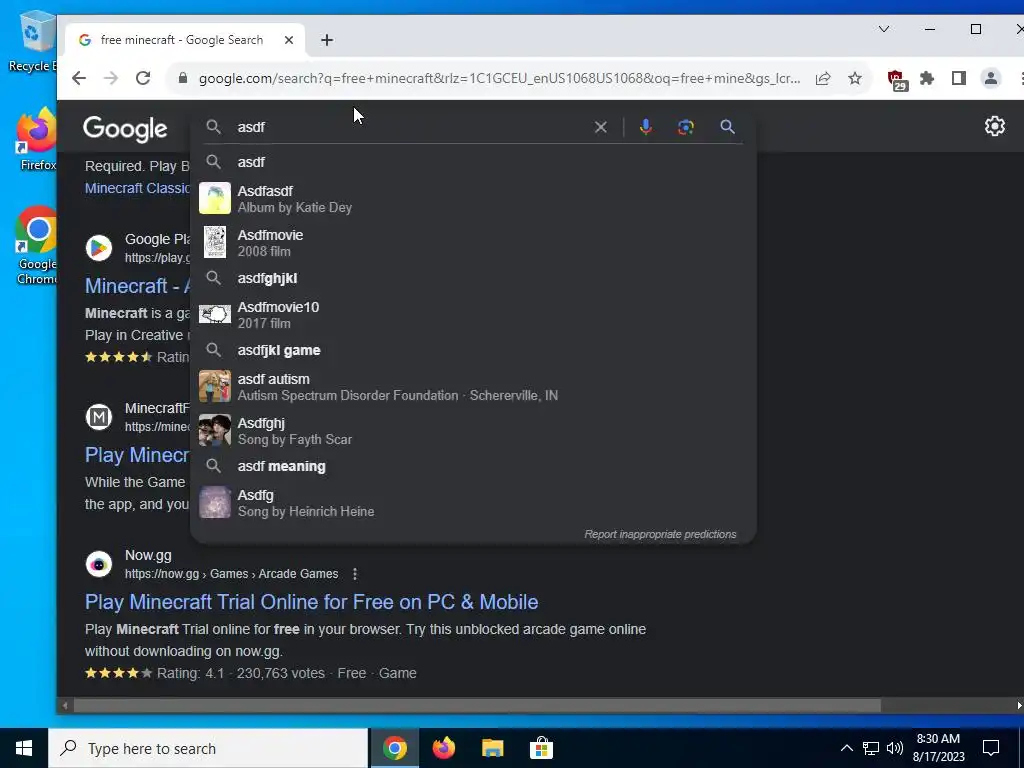The image size is (1024, 768).
Task: Reload the Google search page
Action: [143, 78]
